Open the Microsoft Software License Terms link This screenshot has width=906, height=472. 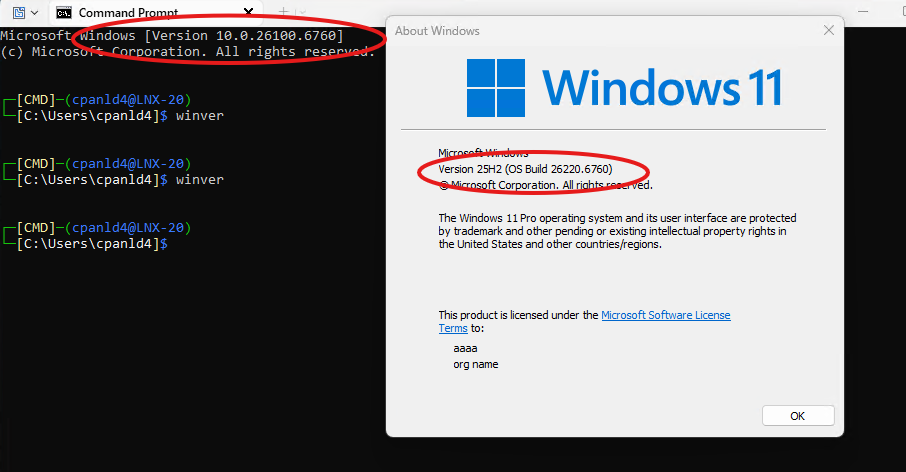tap(665, 315)
